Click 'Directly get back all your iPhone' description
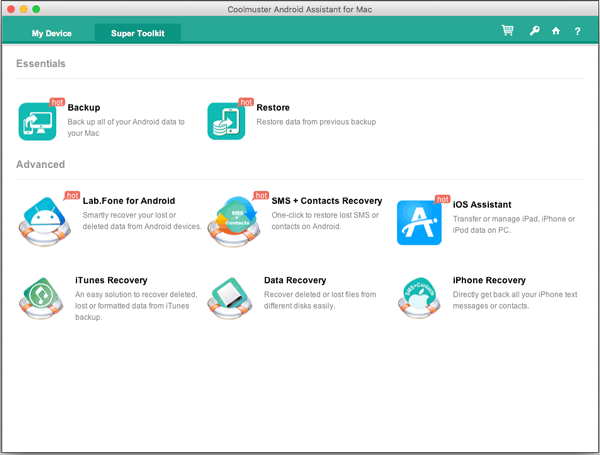Screen dimensions: 600x455 click(515, 300)
